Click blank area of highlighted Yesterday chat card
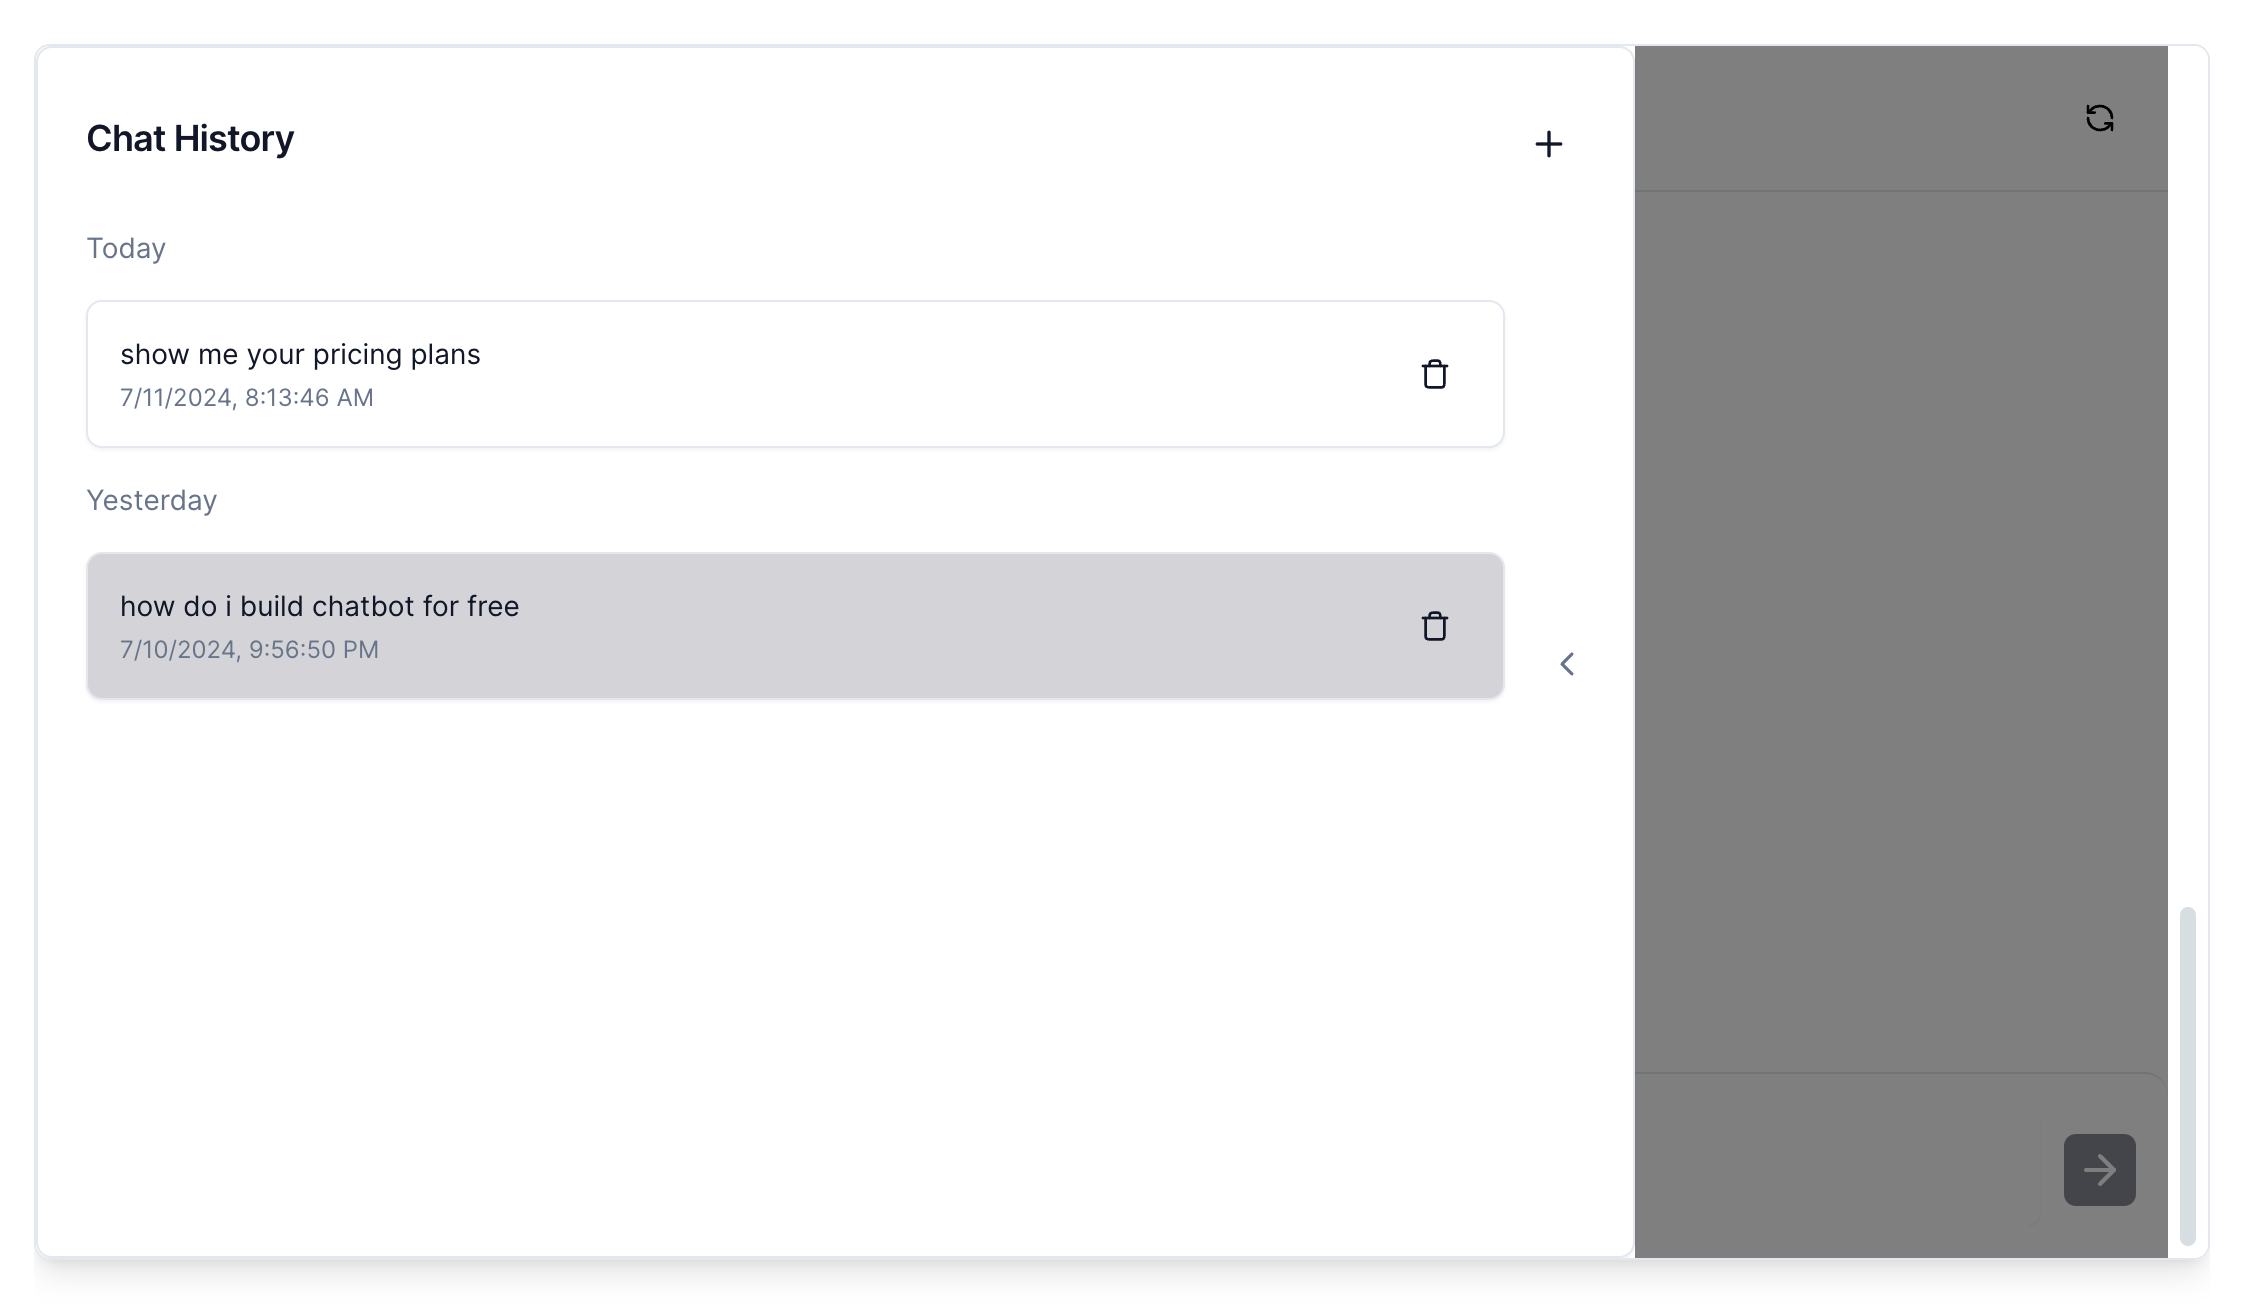The height and width of the screenshot is (1306, 2248). tap(950, 626)
